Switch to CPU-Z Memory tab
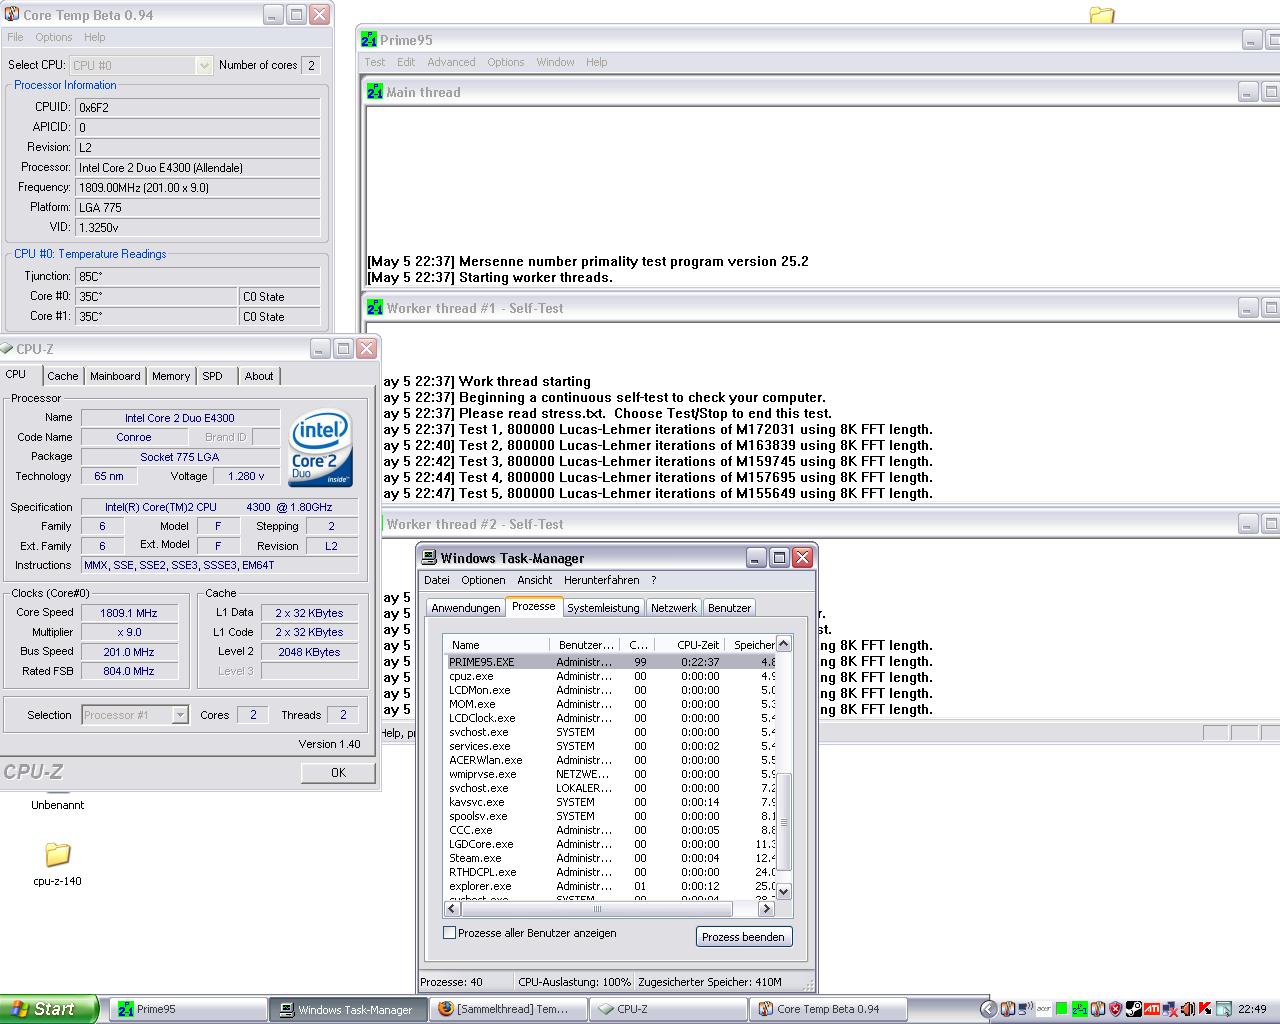 171,376
